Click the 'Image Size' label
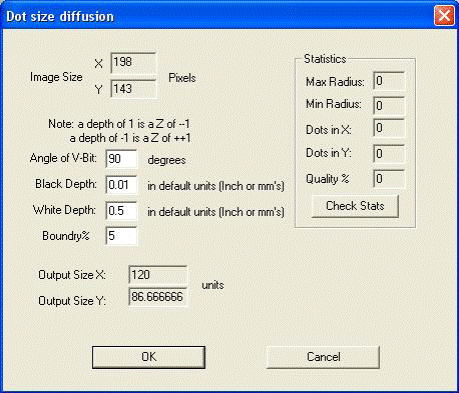This screenshot has height=393, width=459. coord(56,77)
